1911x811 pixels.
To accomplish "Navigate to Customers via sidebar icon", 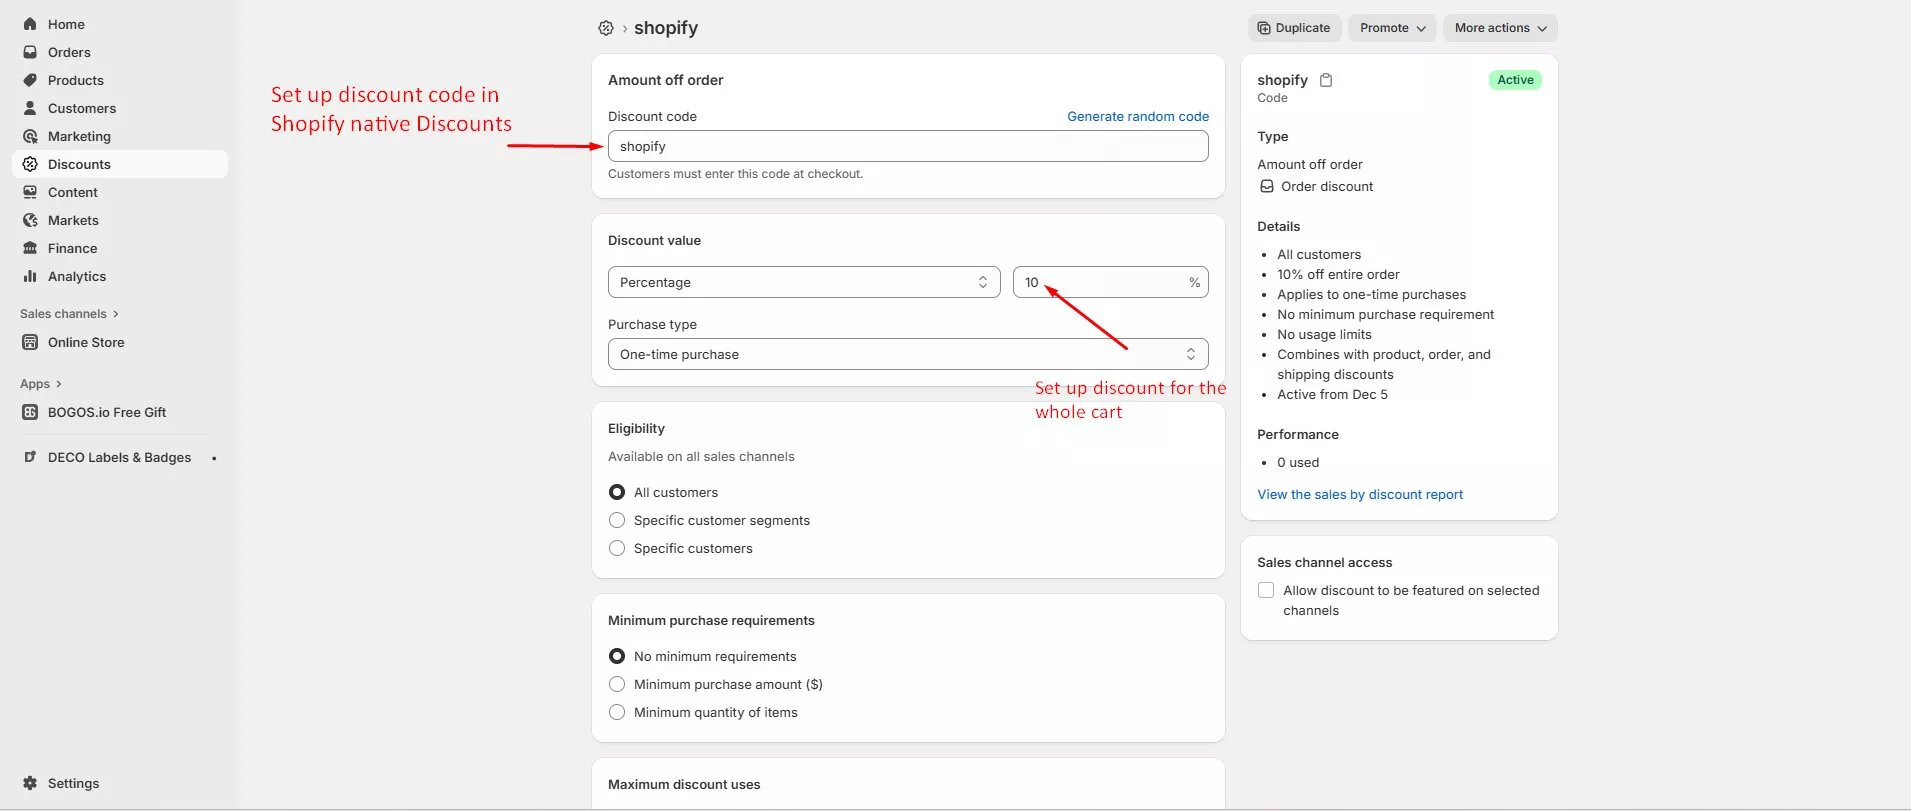I will (x=30, y=108).
